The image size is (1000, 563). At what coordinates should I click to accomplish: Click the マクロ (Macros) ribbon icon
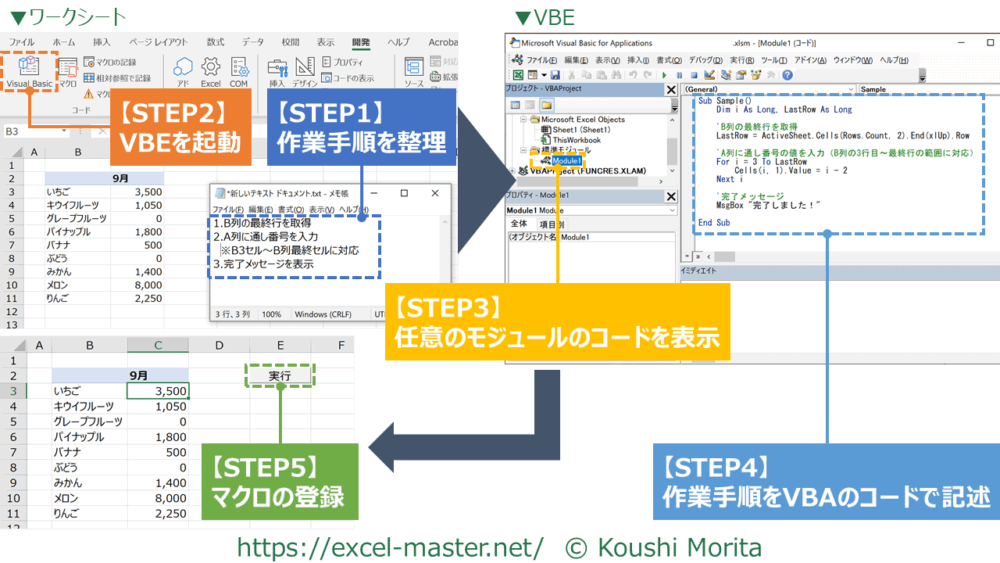pos(67,72)
